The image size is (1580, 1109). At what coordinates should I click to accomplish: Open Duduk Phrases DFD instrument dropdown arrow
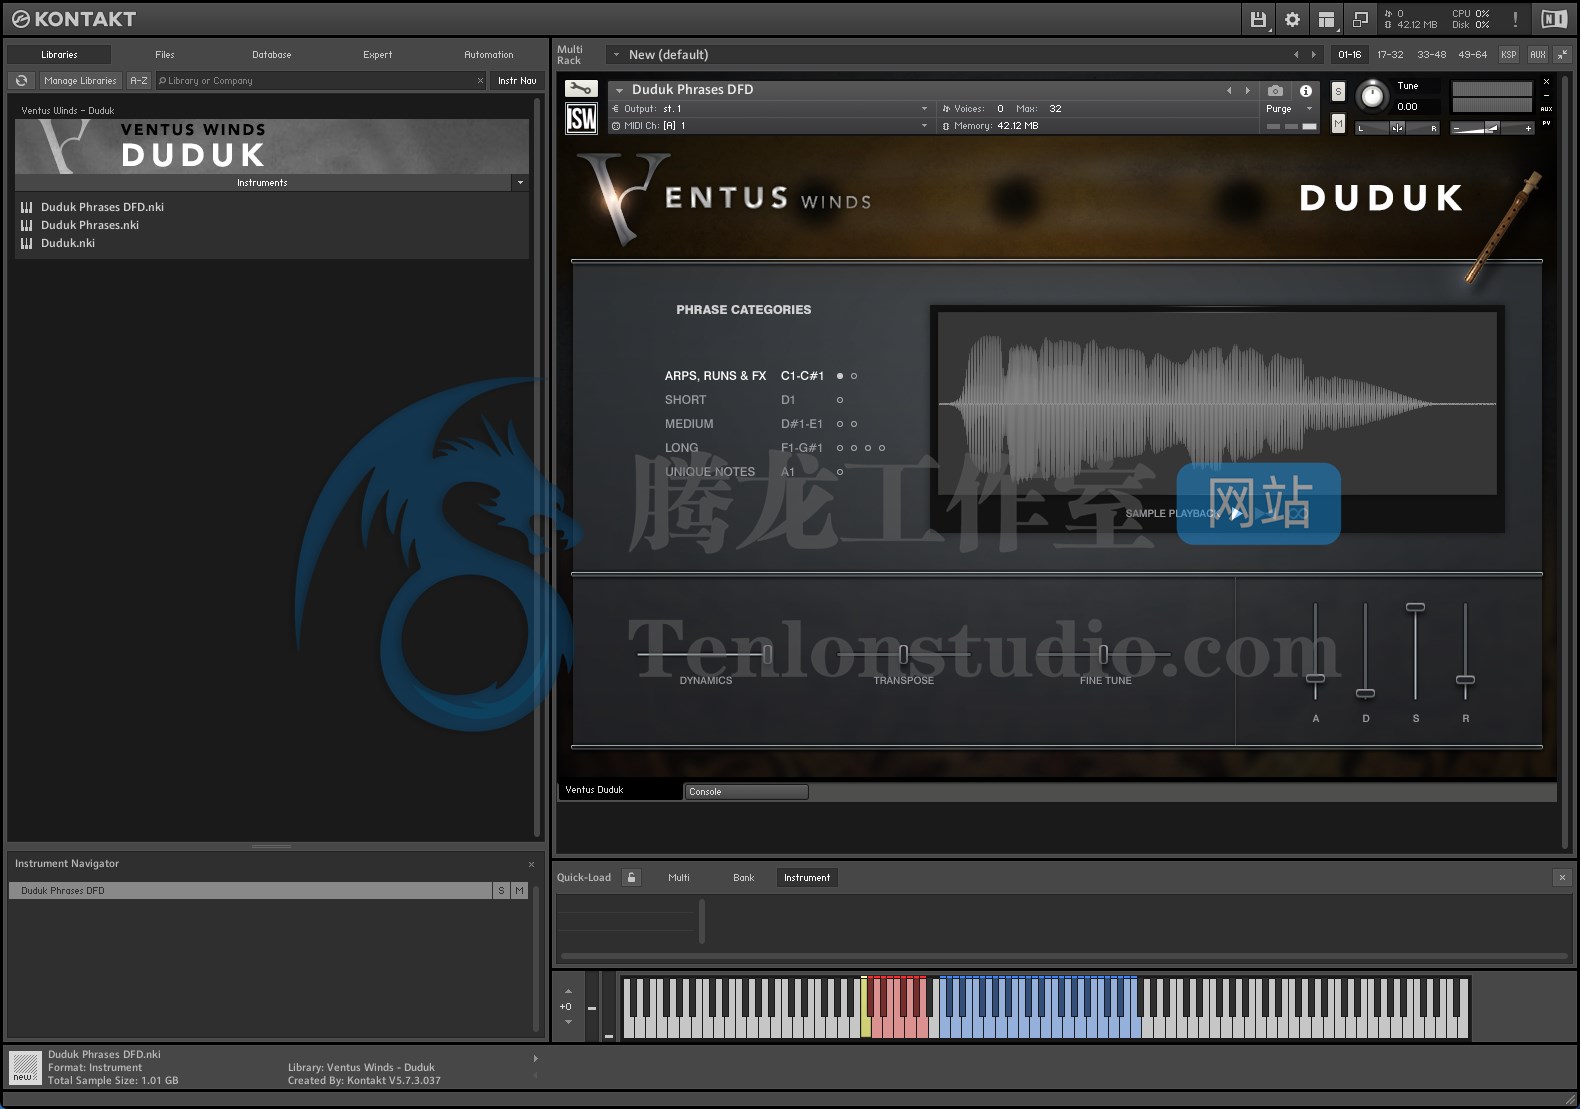pyautogui.click(x=619, y=90)
